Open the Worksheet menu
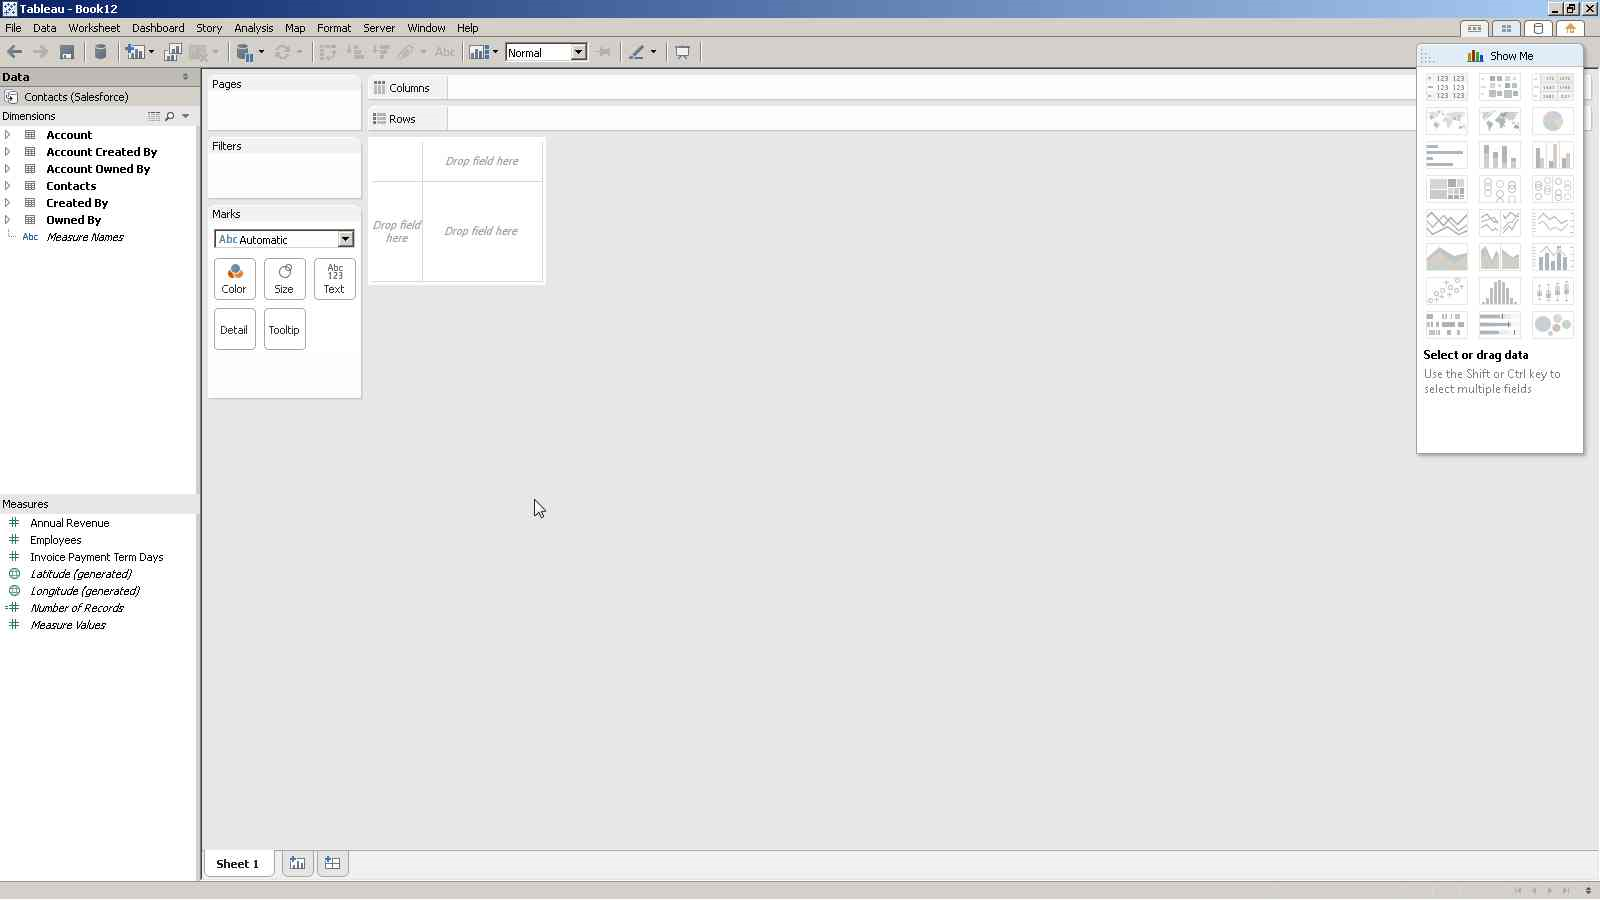1600x900 pixels. (94, 28)
